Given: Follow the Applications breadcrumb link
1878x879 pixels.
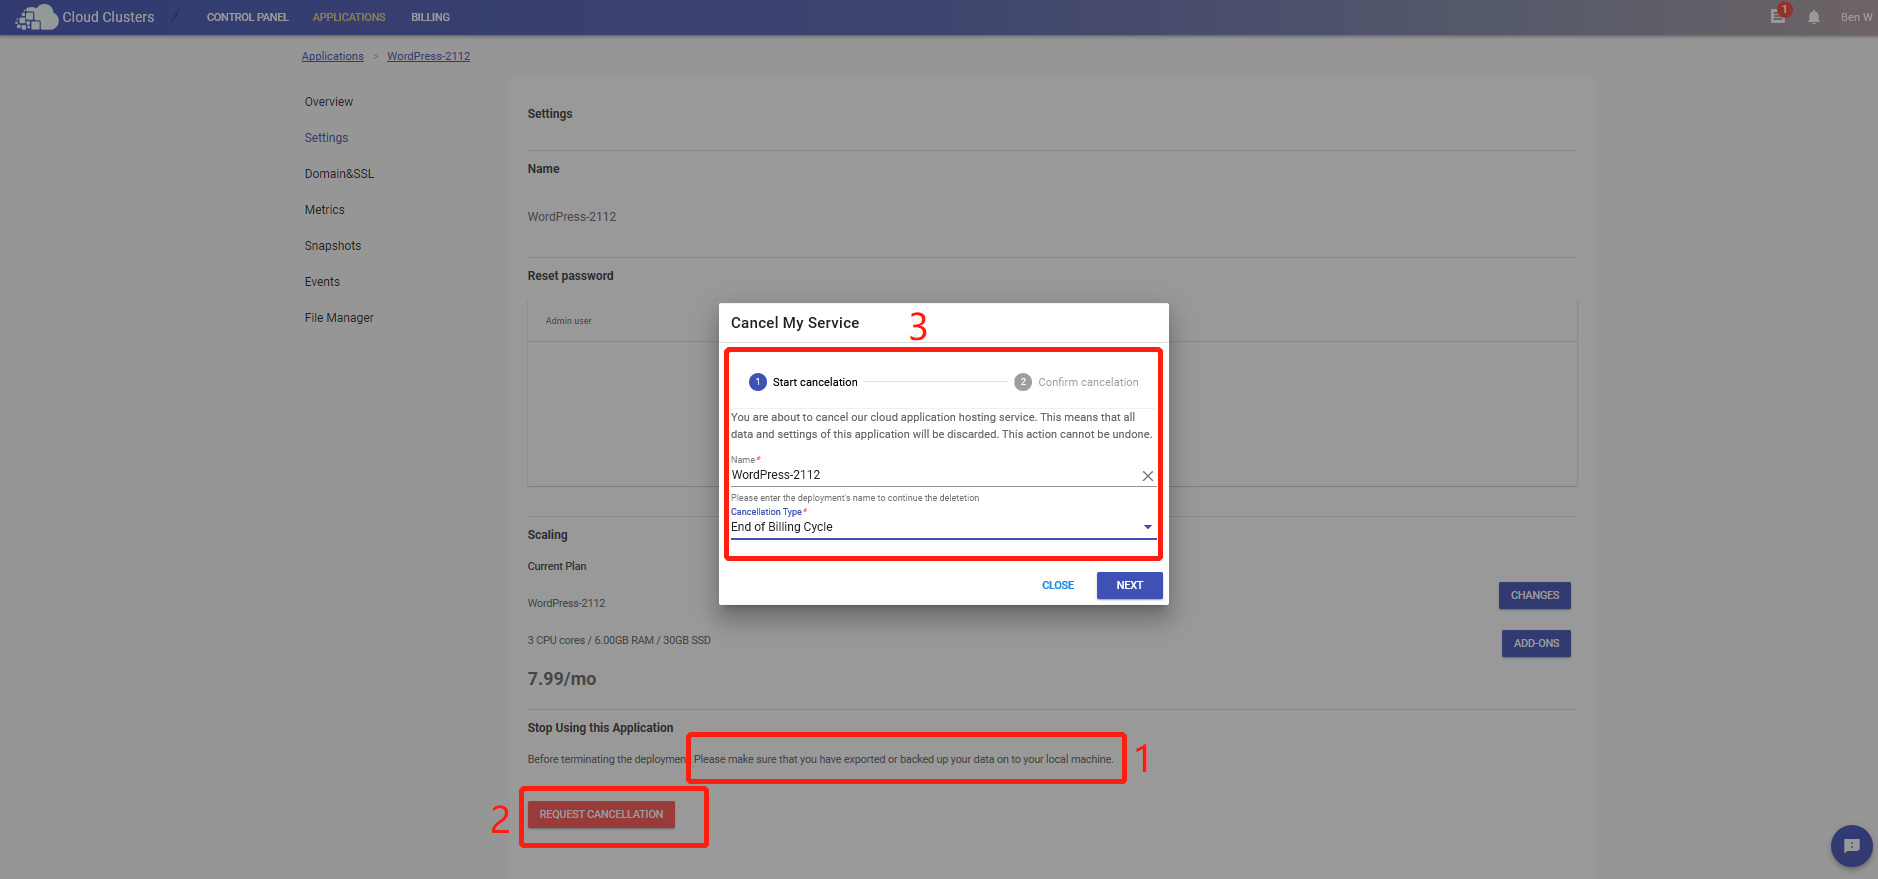Looking at the screenshot, I should coord(333,56).
